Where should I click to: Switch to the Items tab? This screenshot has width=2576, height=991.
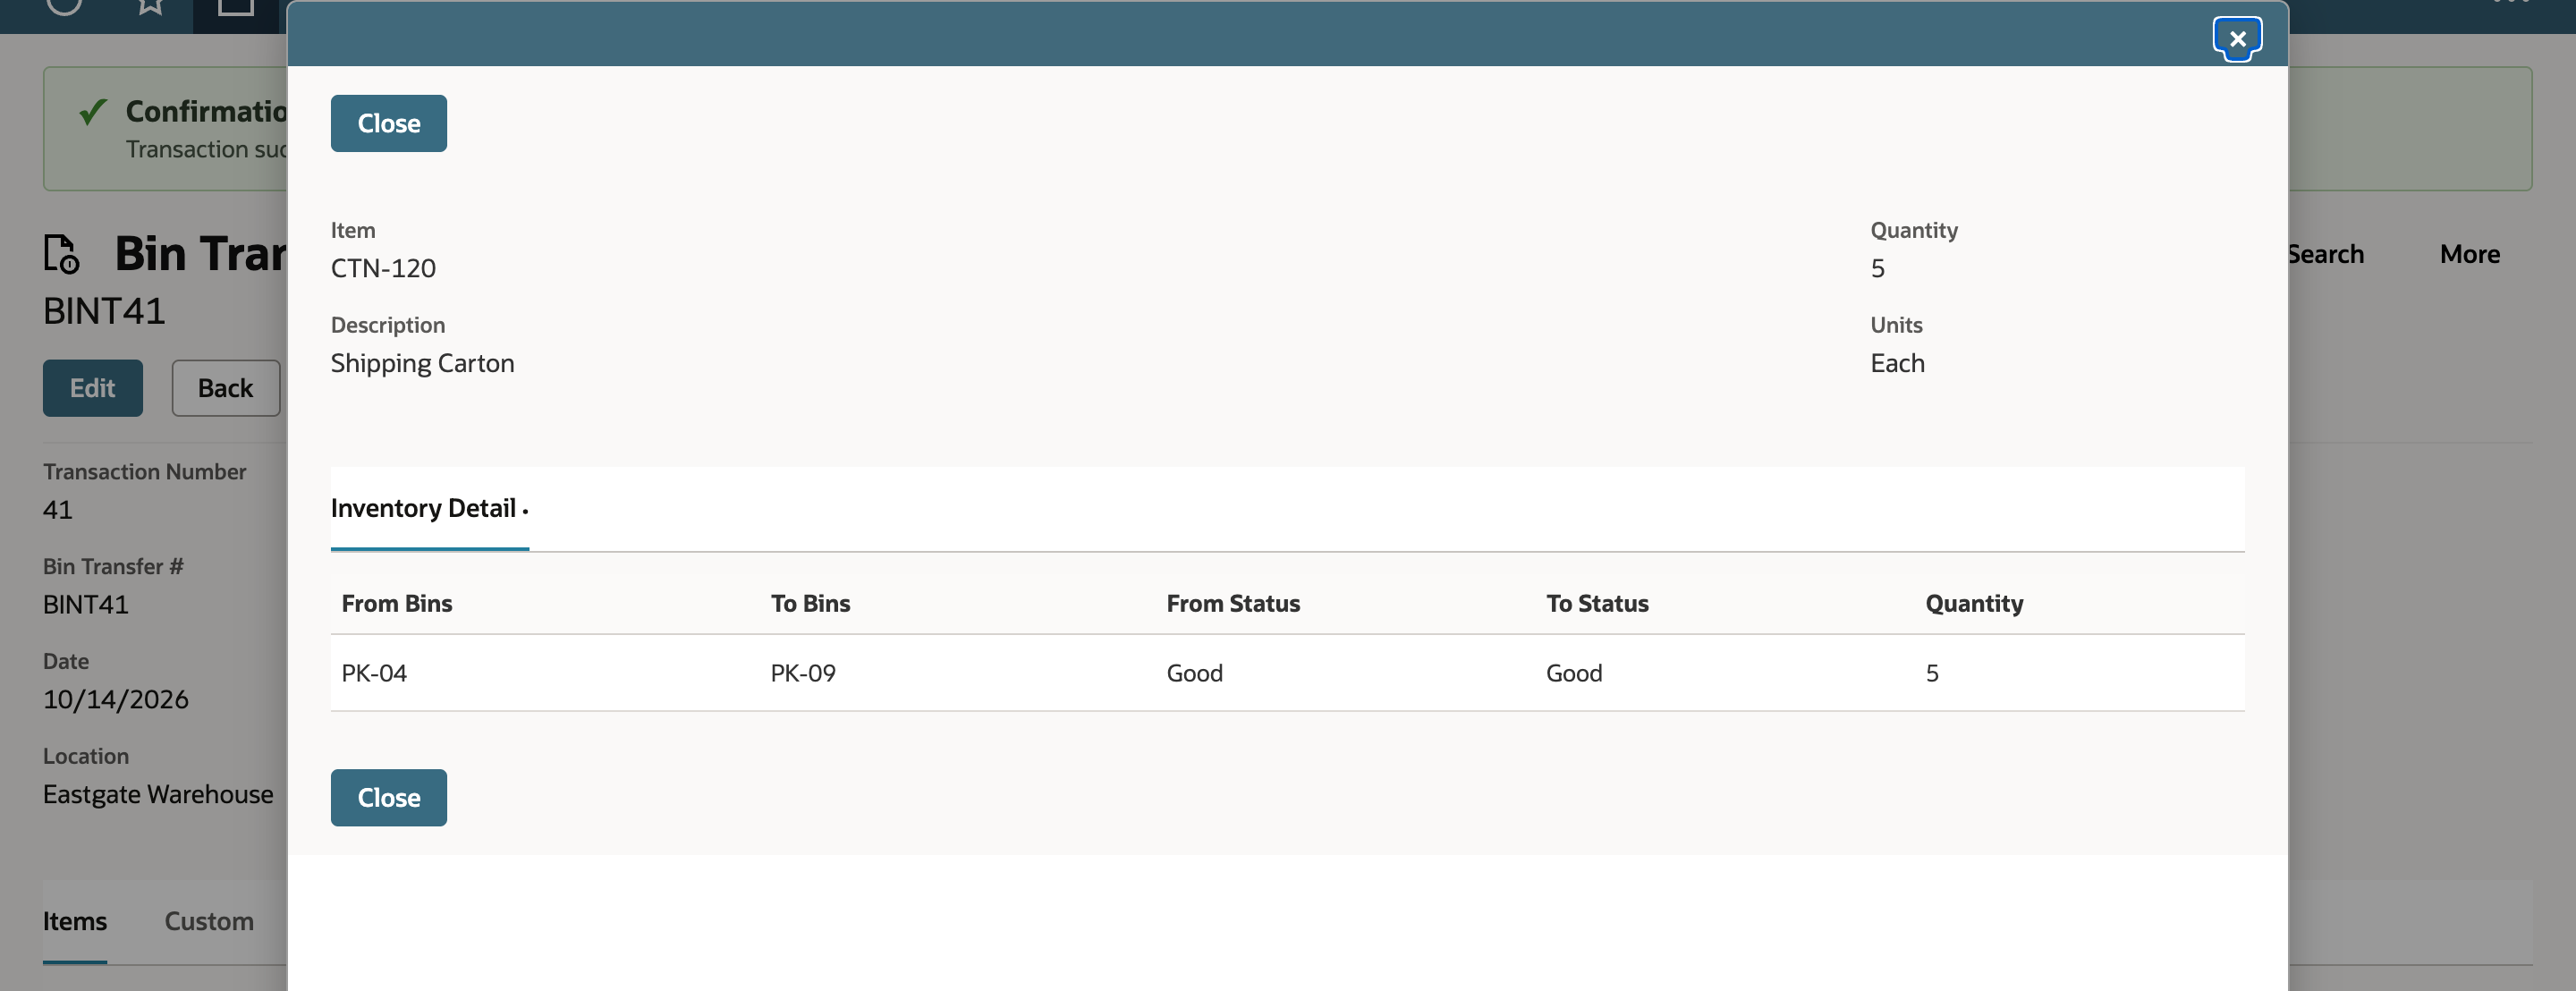pyautogui.click(x=75, y=921)
